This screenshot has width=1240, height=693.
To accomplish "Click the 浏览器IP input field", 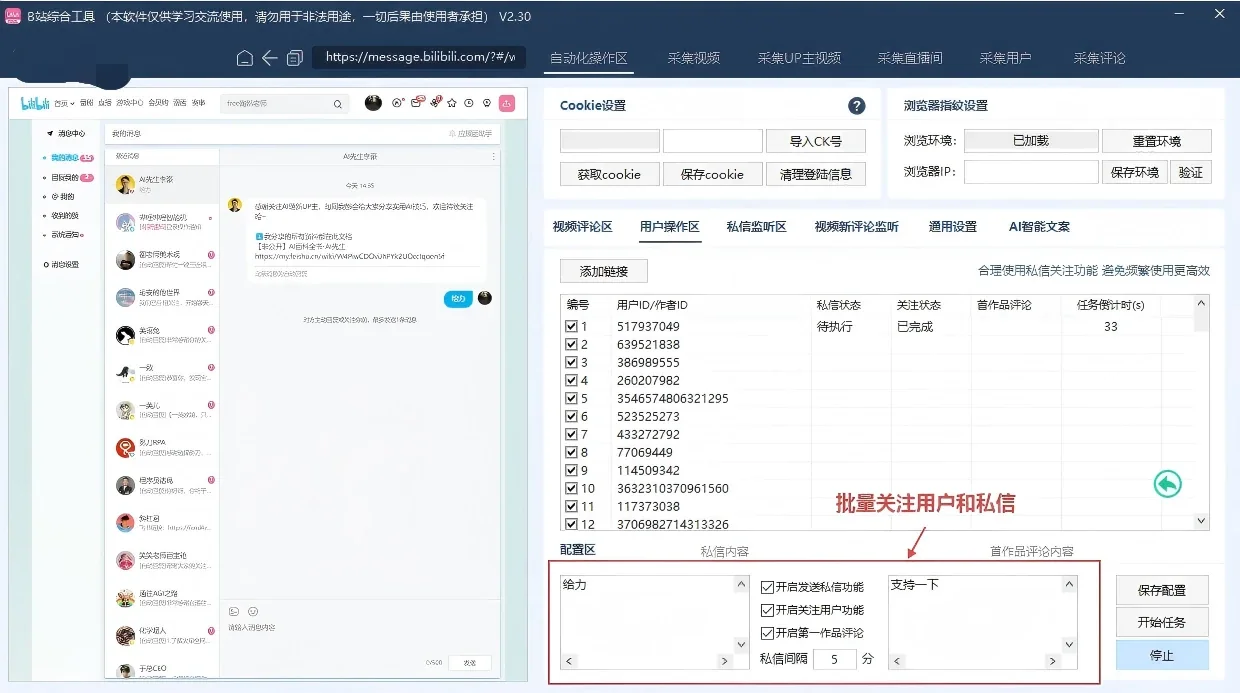I will click(1031, 172).
